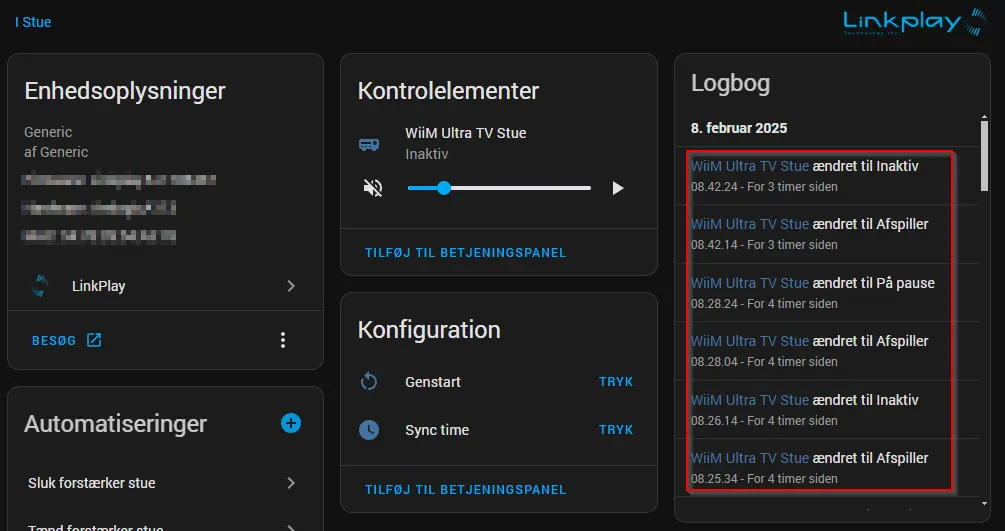Click the Sync time label

pos(437,430)
